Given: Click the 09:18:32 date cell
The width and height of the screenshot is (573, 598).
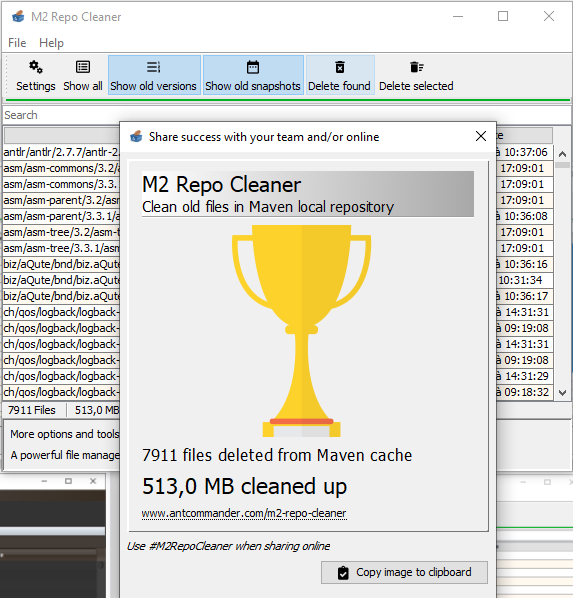Looking at the screenshot, I should point(524,392).
